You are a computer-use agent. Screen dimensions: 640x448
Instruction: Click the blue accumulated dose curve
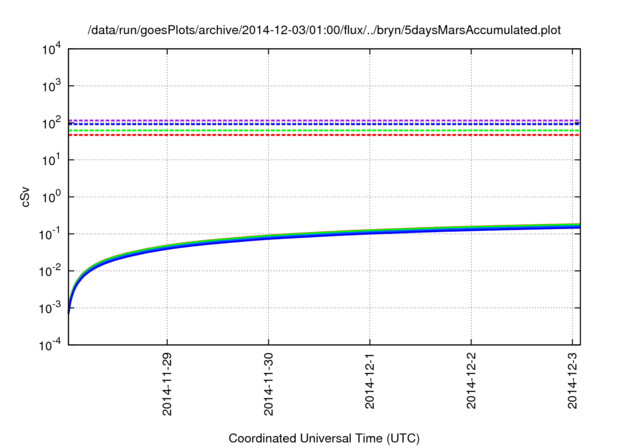324,234
